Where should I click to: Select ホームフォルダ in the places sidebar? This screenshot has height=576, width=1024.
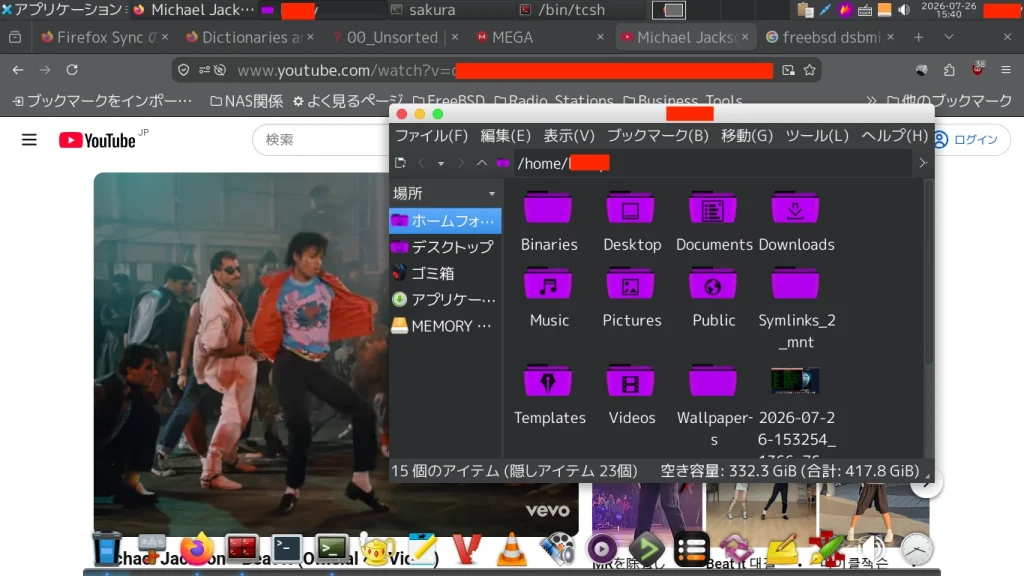point(445,221)
